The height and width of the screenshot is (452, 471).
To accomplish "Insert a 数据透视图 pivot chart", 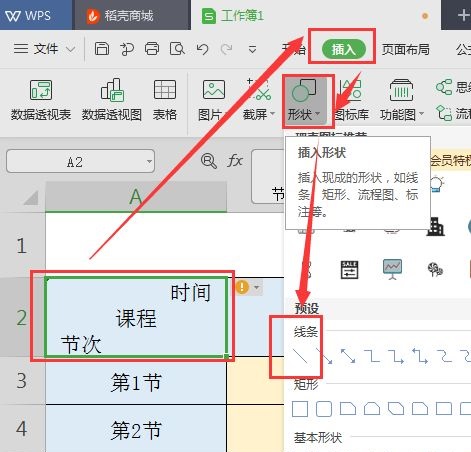I will point(112,100).
